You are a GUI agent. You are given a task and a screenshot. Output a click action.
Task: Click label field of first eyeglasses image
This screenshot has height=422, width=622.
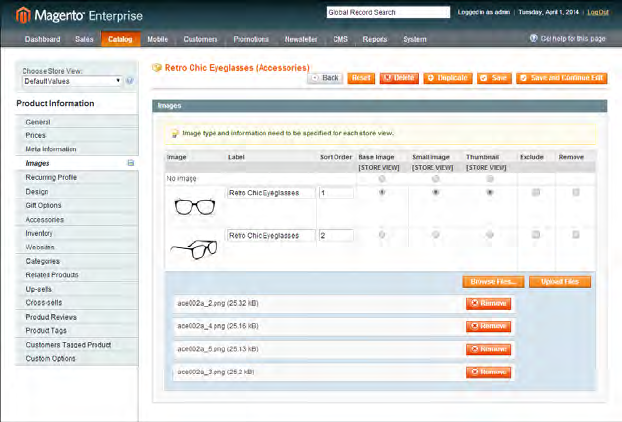click(271, 193)
